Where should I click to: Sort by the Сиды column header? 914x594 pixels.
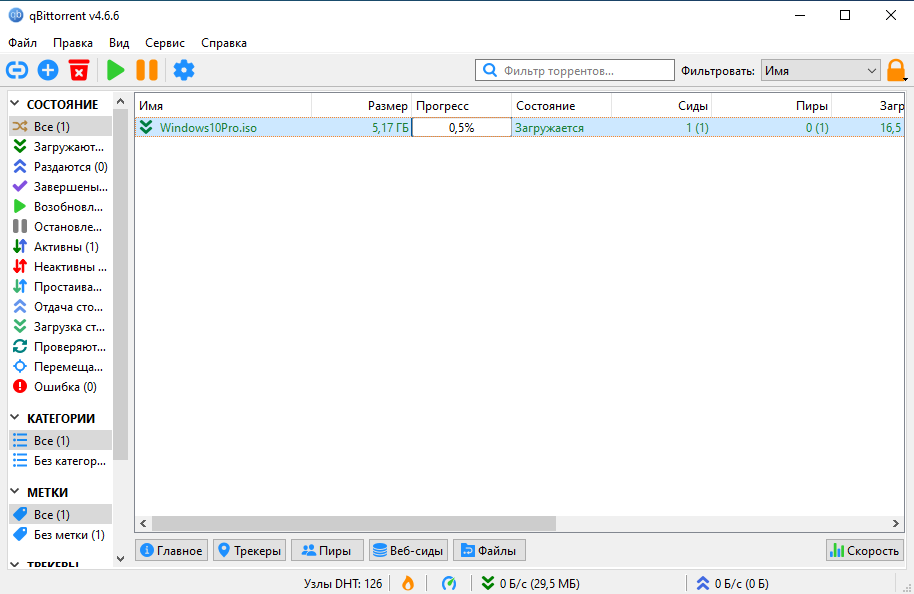[x=662, y=106]
